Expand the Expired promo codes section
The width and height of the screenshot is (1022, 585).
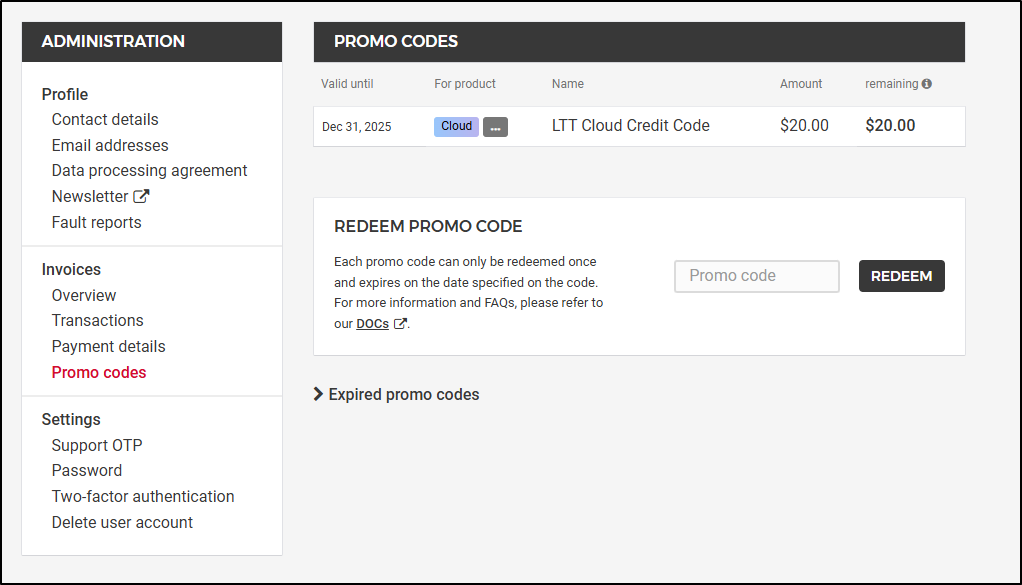click(x=397, y=394)
